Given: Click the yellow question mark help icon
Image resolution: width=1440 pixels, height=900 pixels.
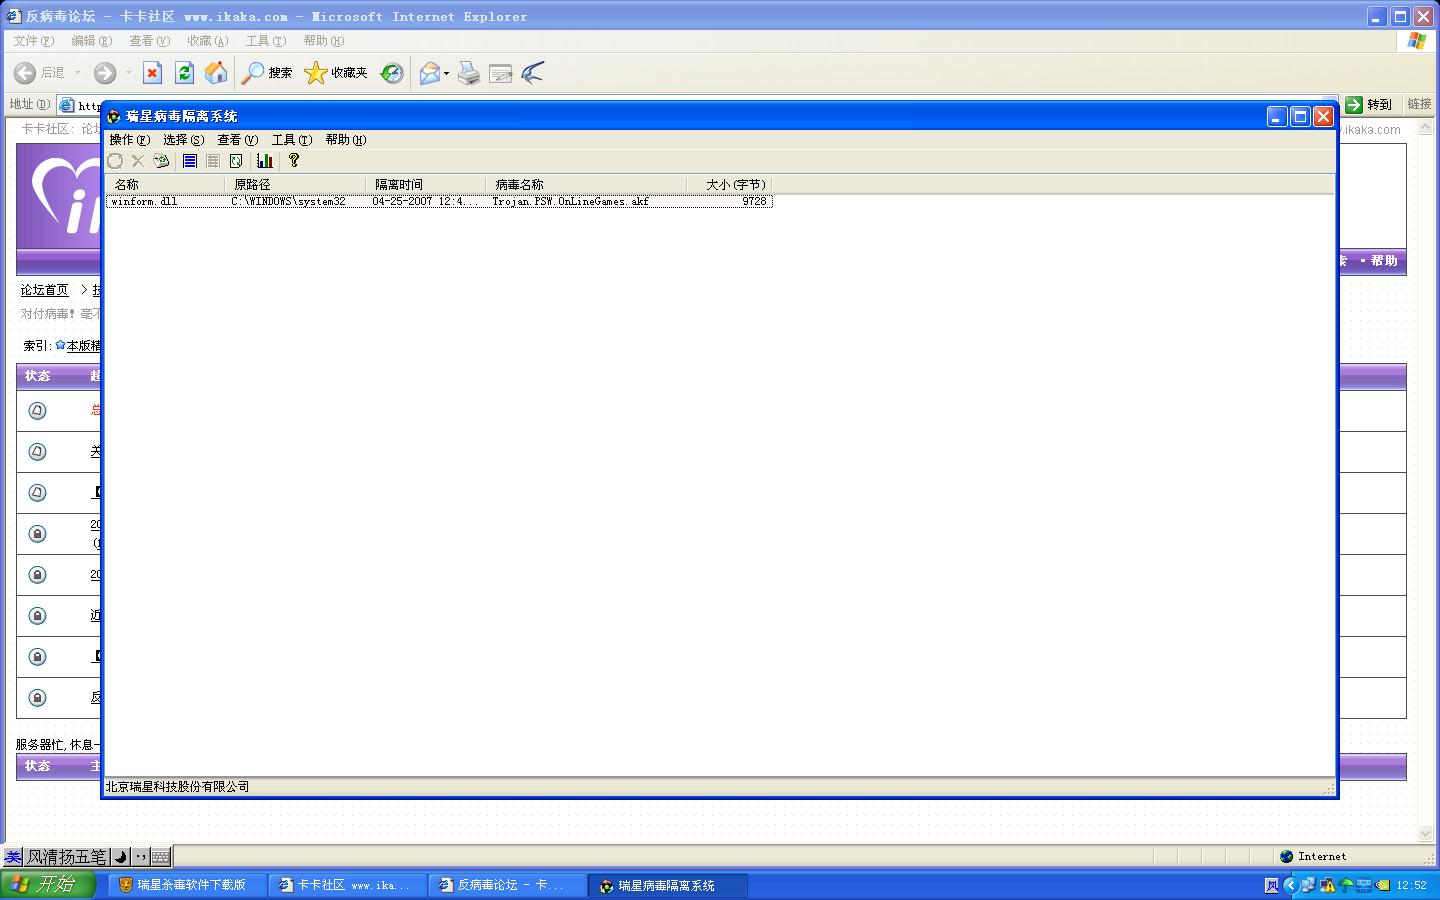Looking at the screenshot, I should pos(294,161).
